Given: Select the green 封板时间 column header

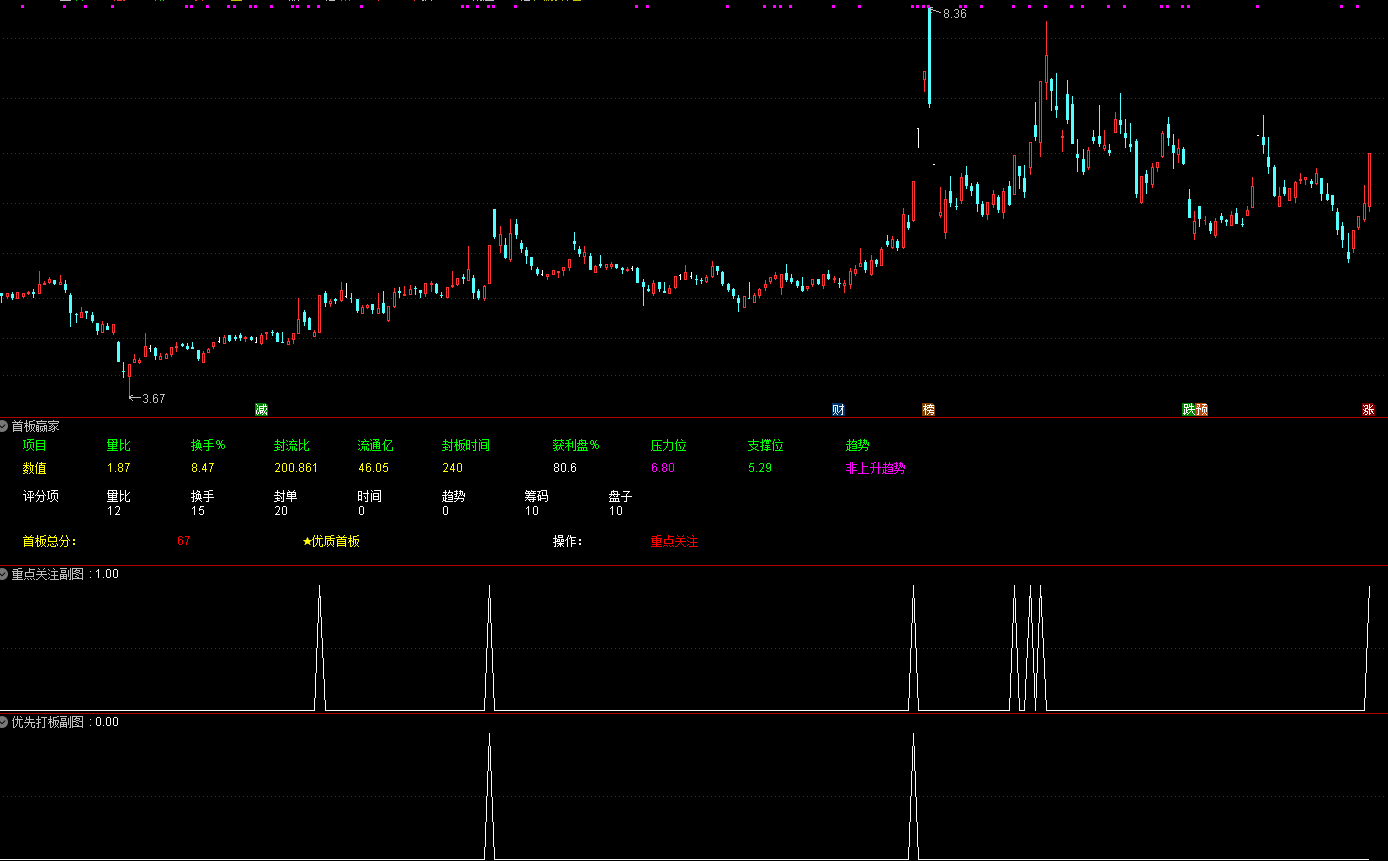Looking at the screenshot, I should click(x=466, y=445).
